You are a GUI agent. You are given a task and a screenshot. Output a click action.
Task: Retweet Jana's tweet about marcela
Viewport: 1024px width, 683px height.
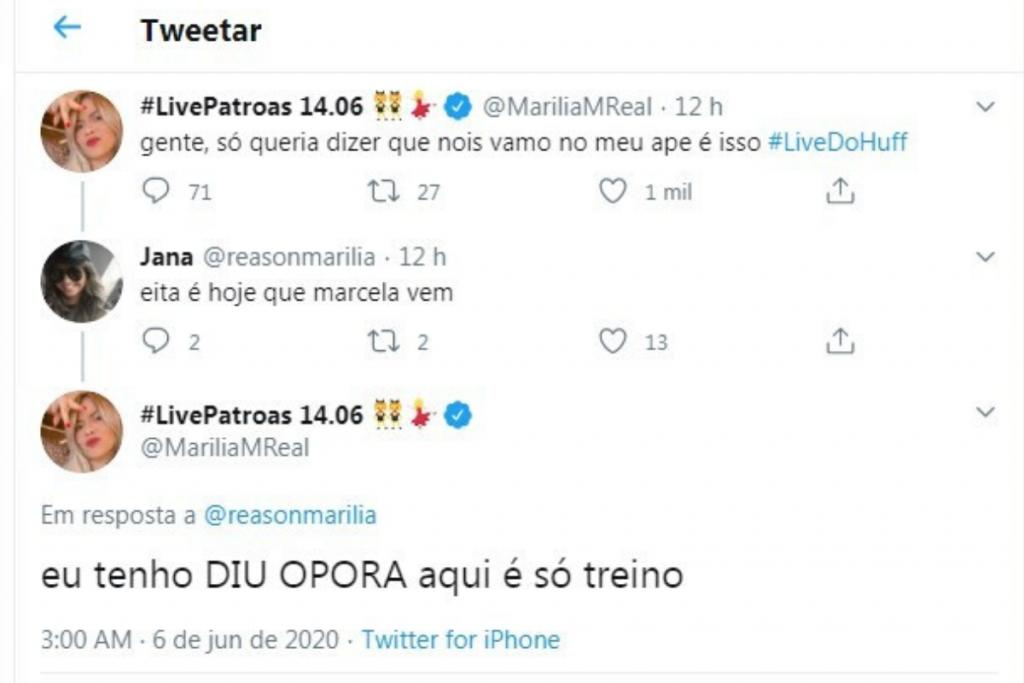coord(383,342)
